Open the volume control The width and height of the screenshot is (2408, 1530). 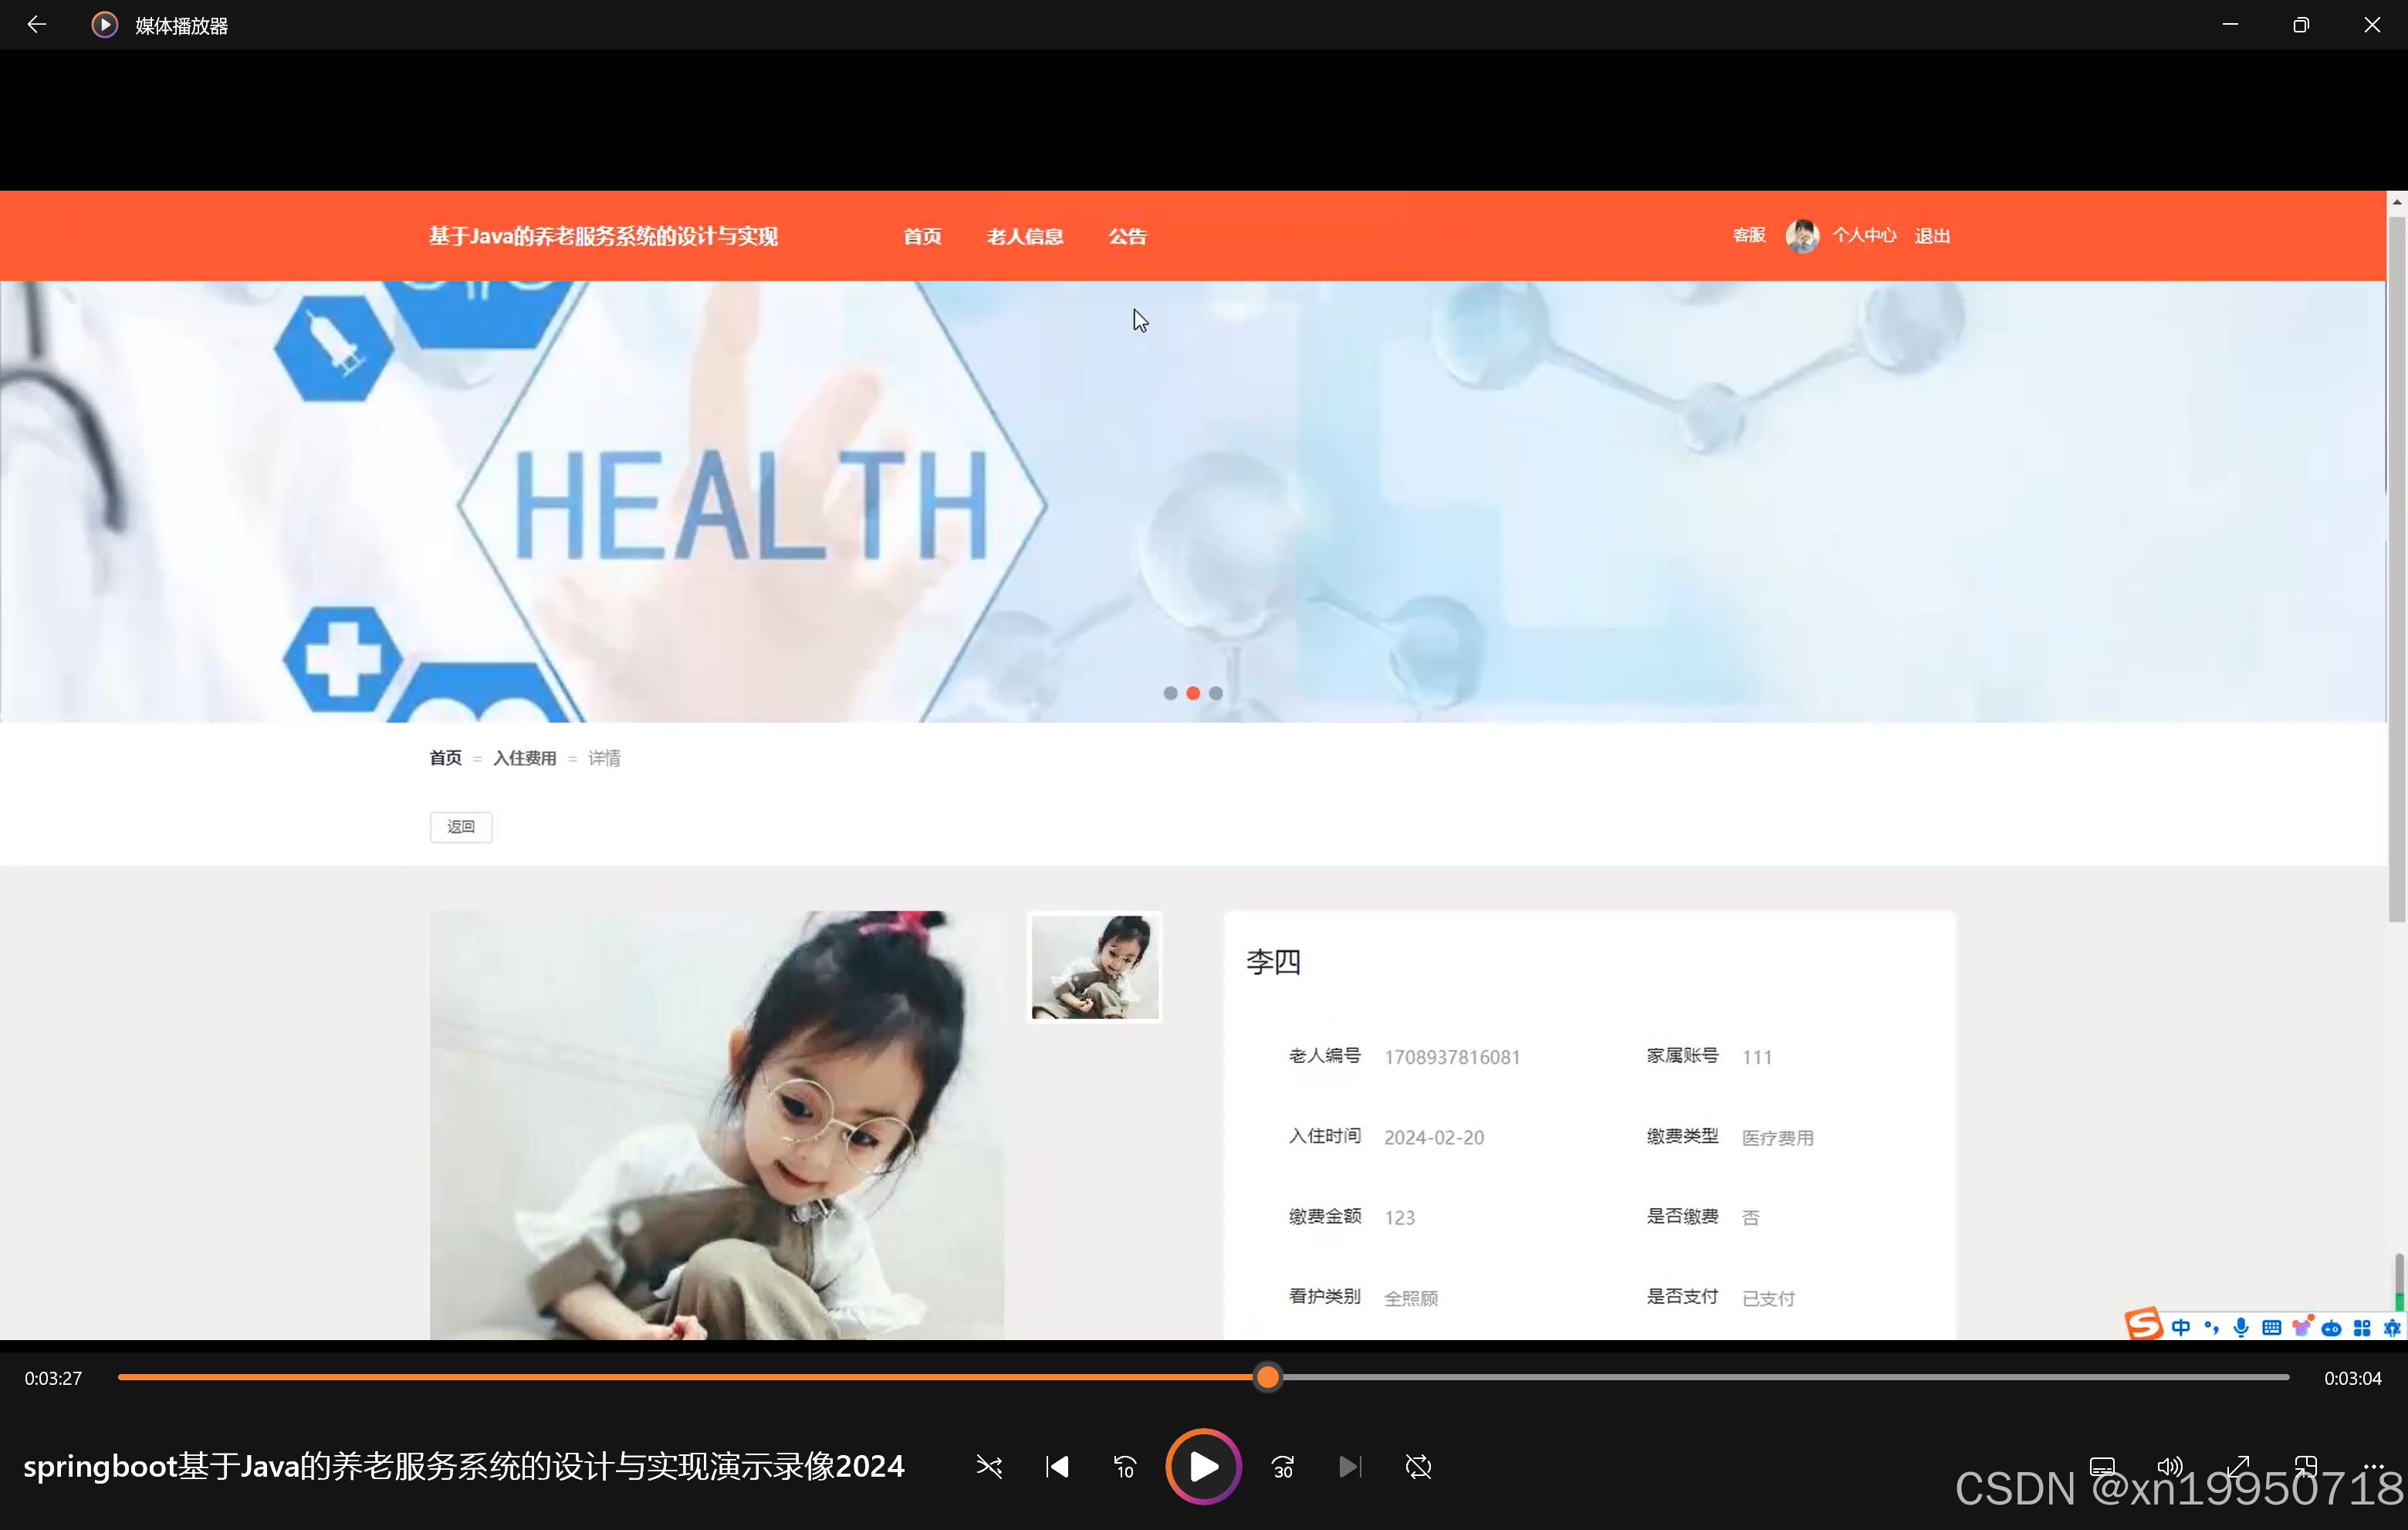coord(2170,1467)
